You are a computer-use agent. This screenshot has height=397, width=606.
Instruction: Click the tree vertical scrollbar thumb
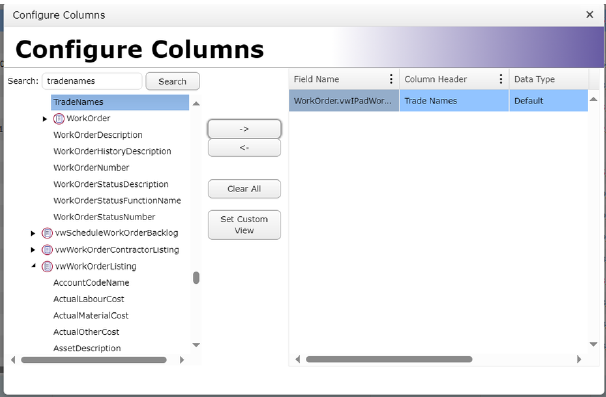196,278
